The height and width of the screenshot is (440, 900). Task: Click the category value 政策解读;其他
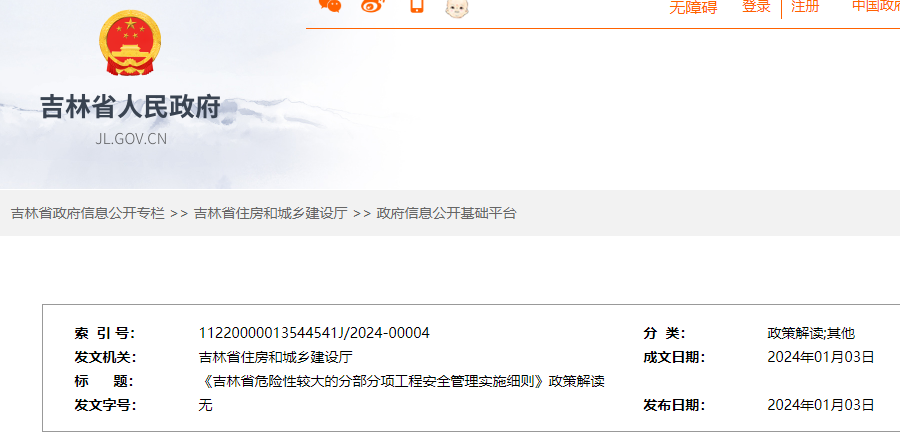pyautogui.click(x=811, y=333)
